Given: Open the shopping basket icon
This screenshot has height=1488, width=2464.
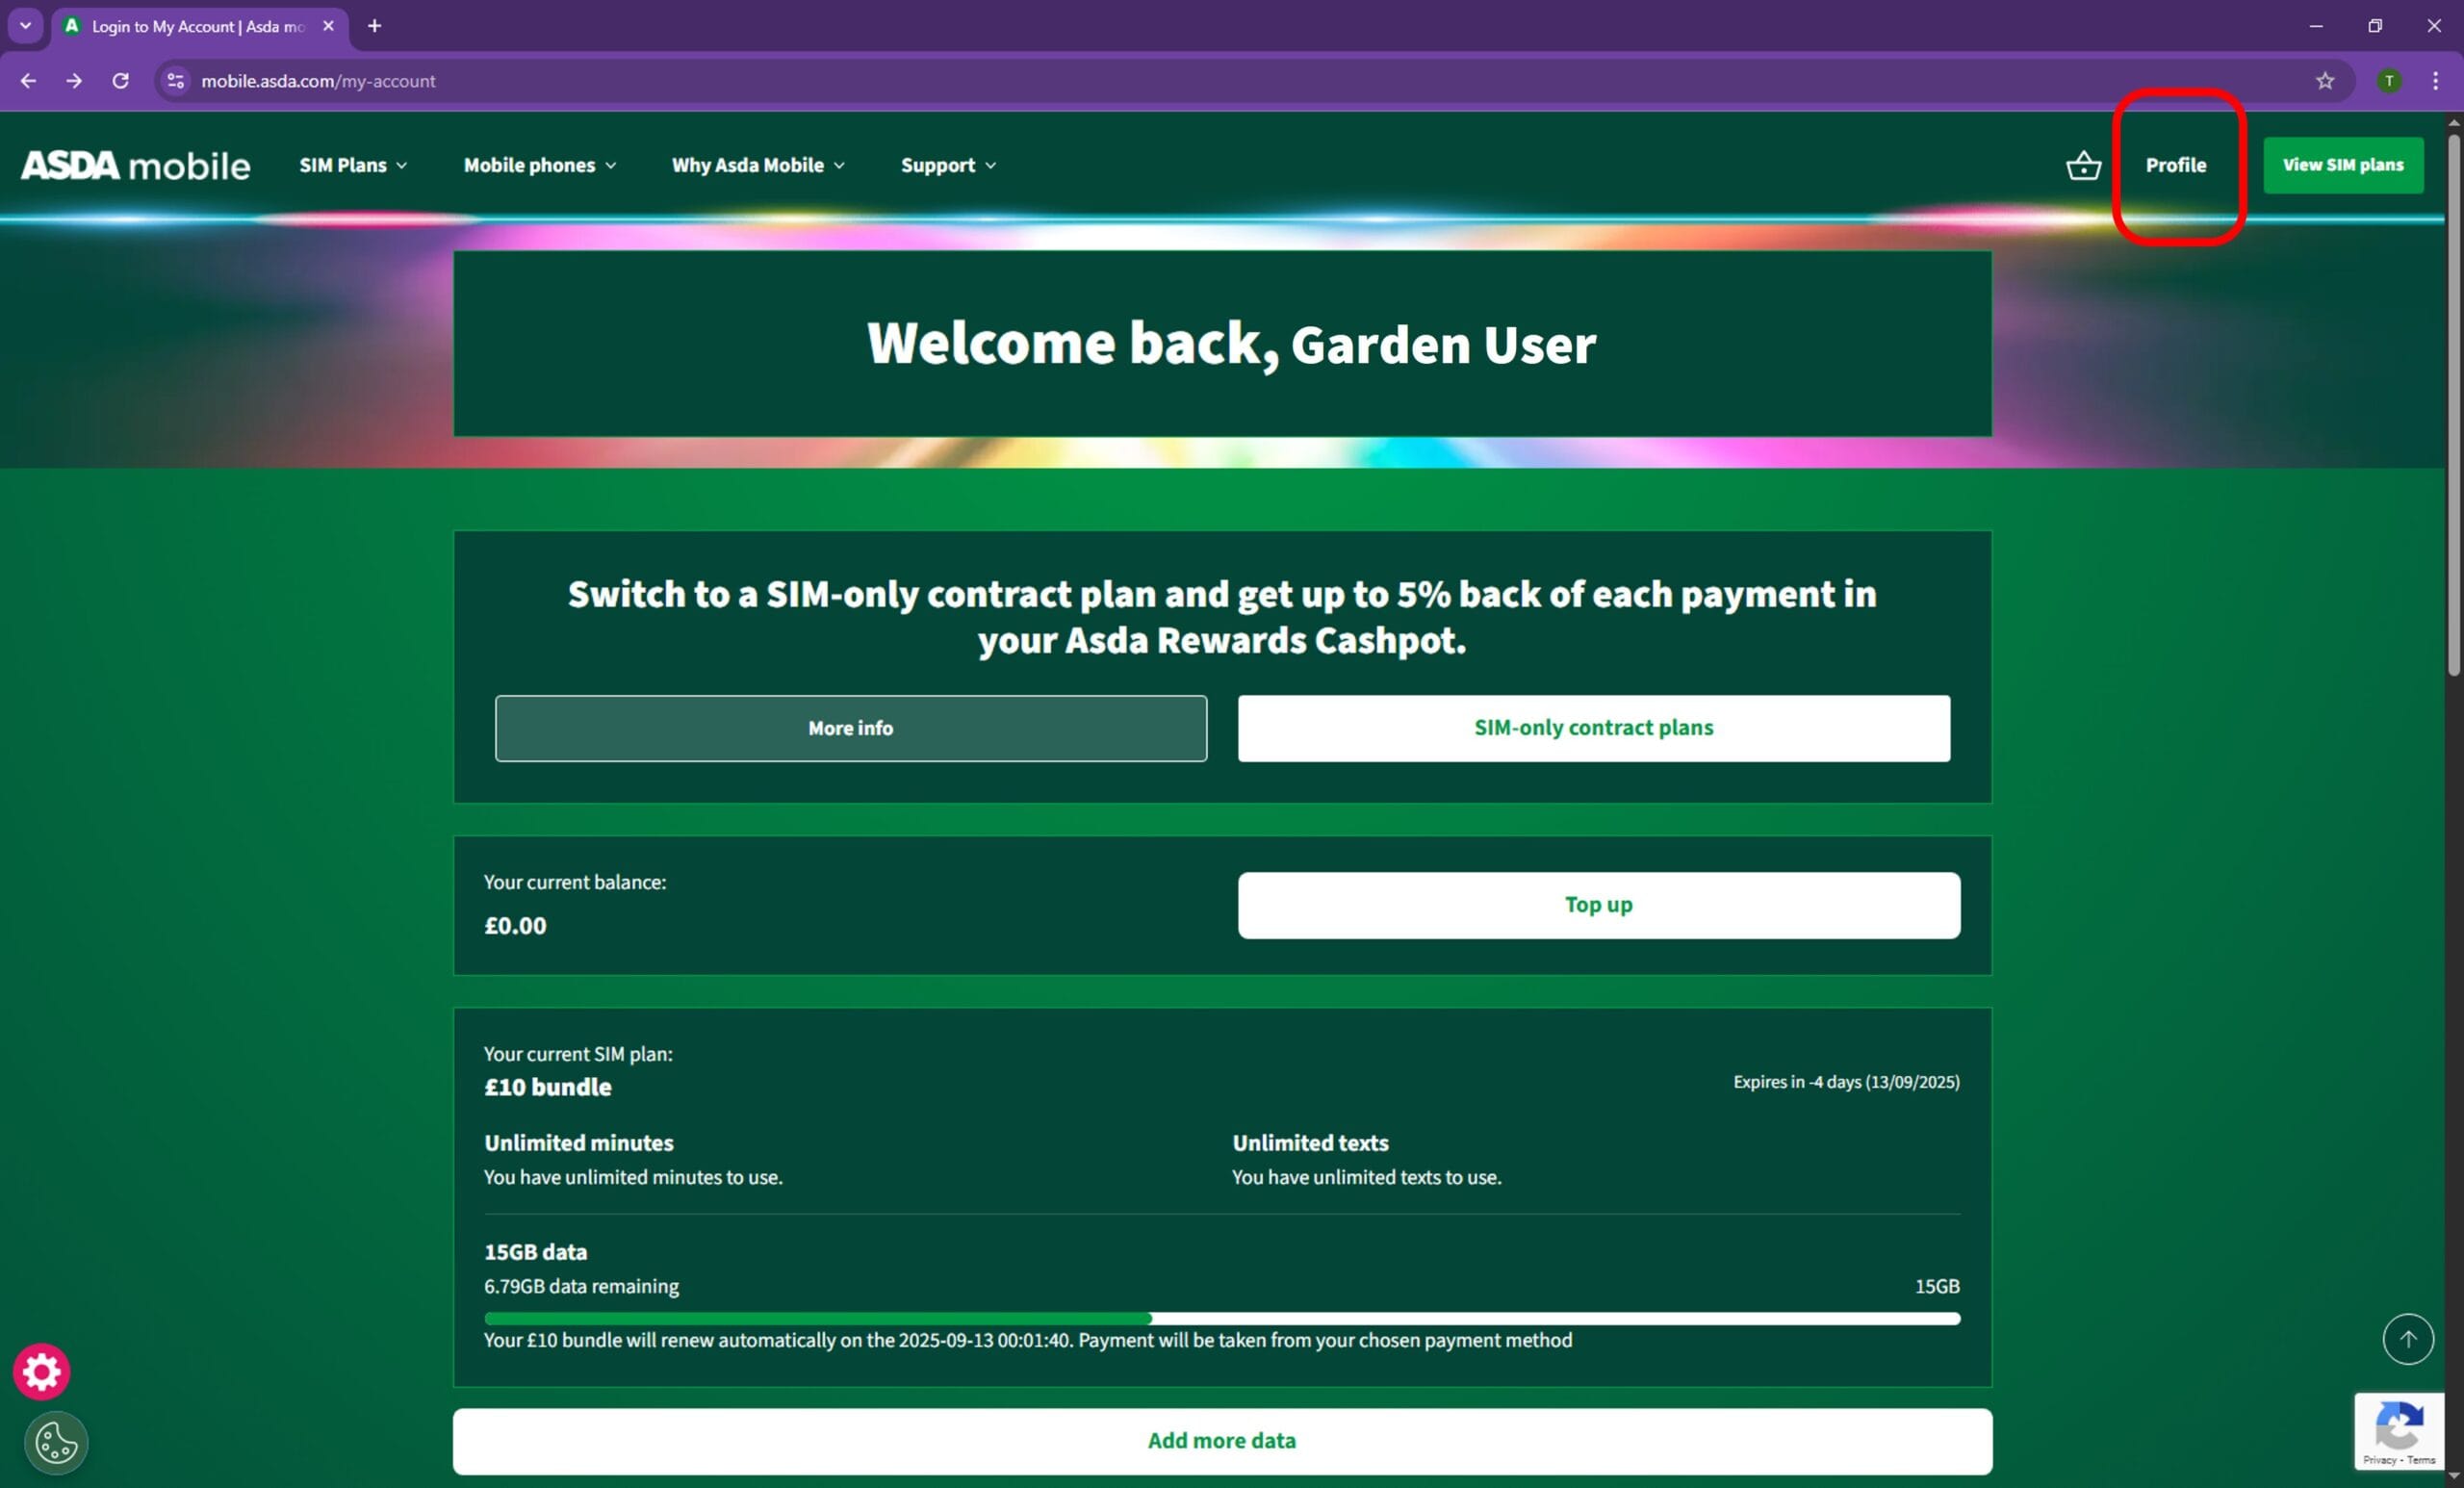Looking at the screenshot, I should 2083,165.
